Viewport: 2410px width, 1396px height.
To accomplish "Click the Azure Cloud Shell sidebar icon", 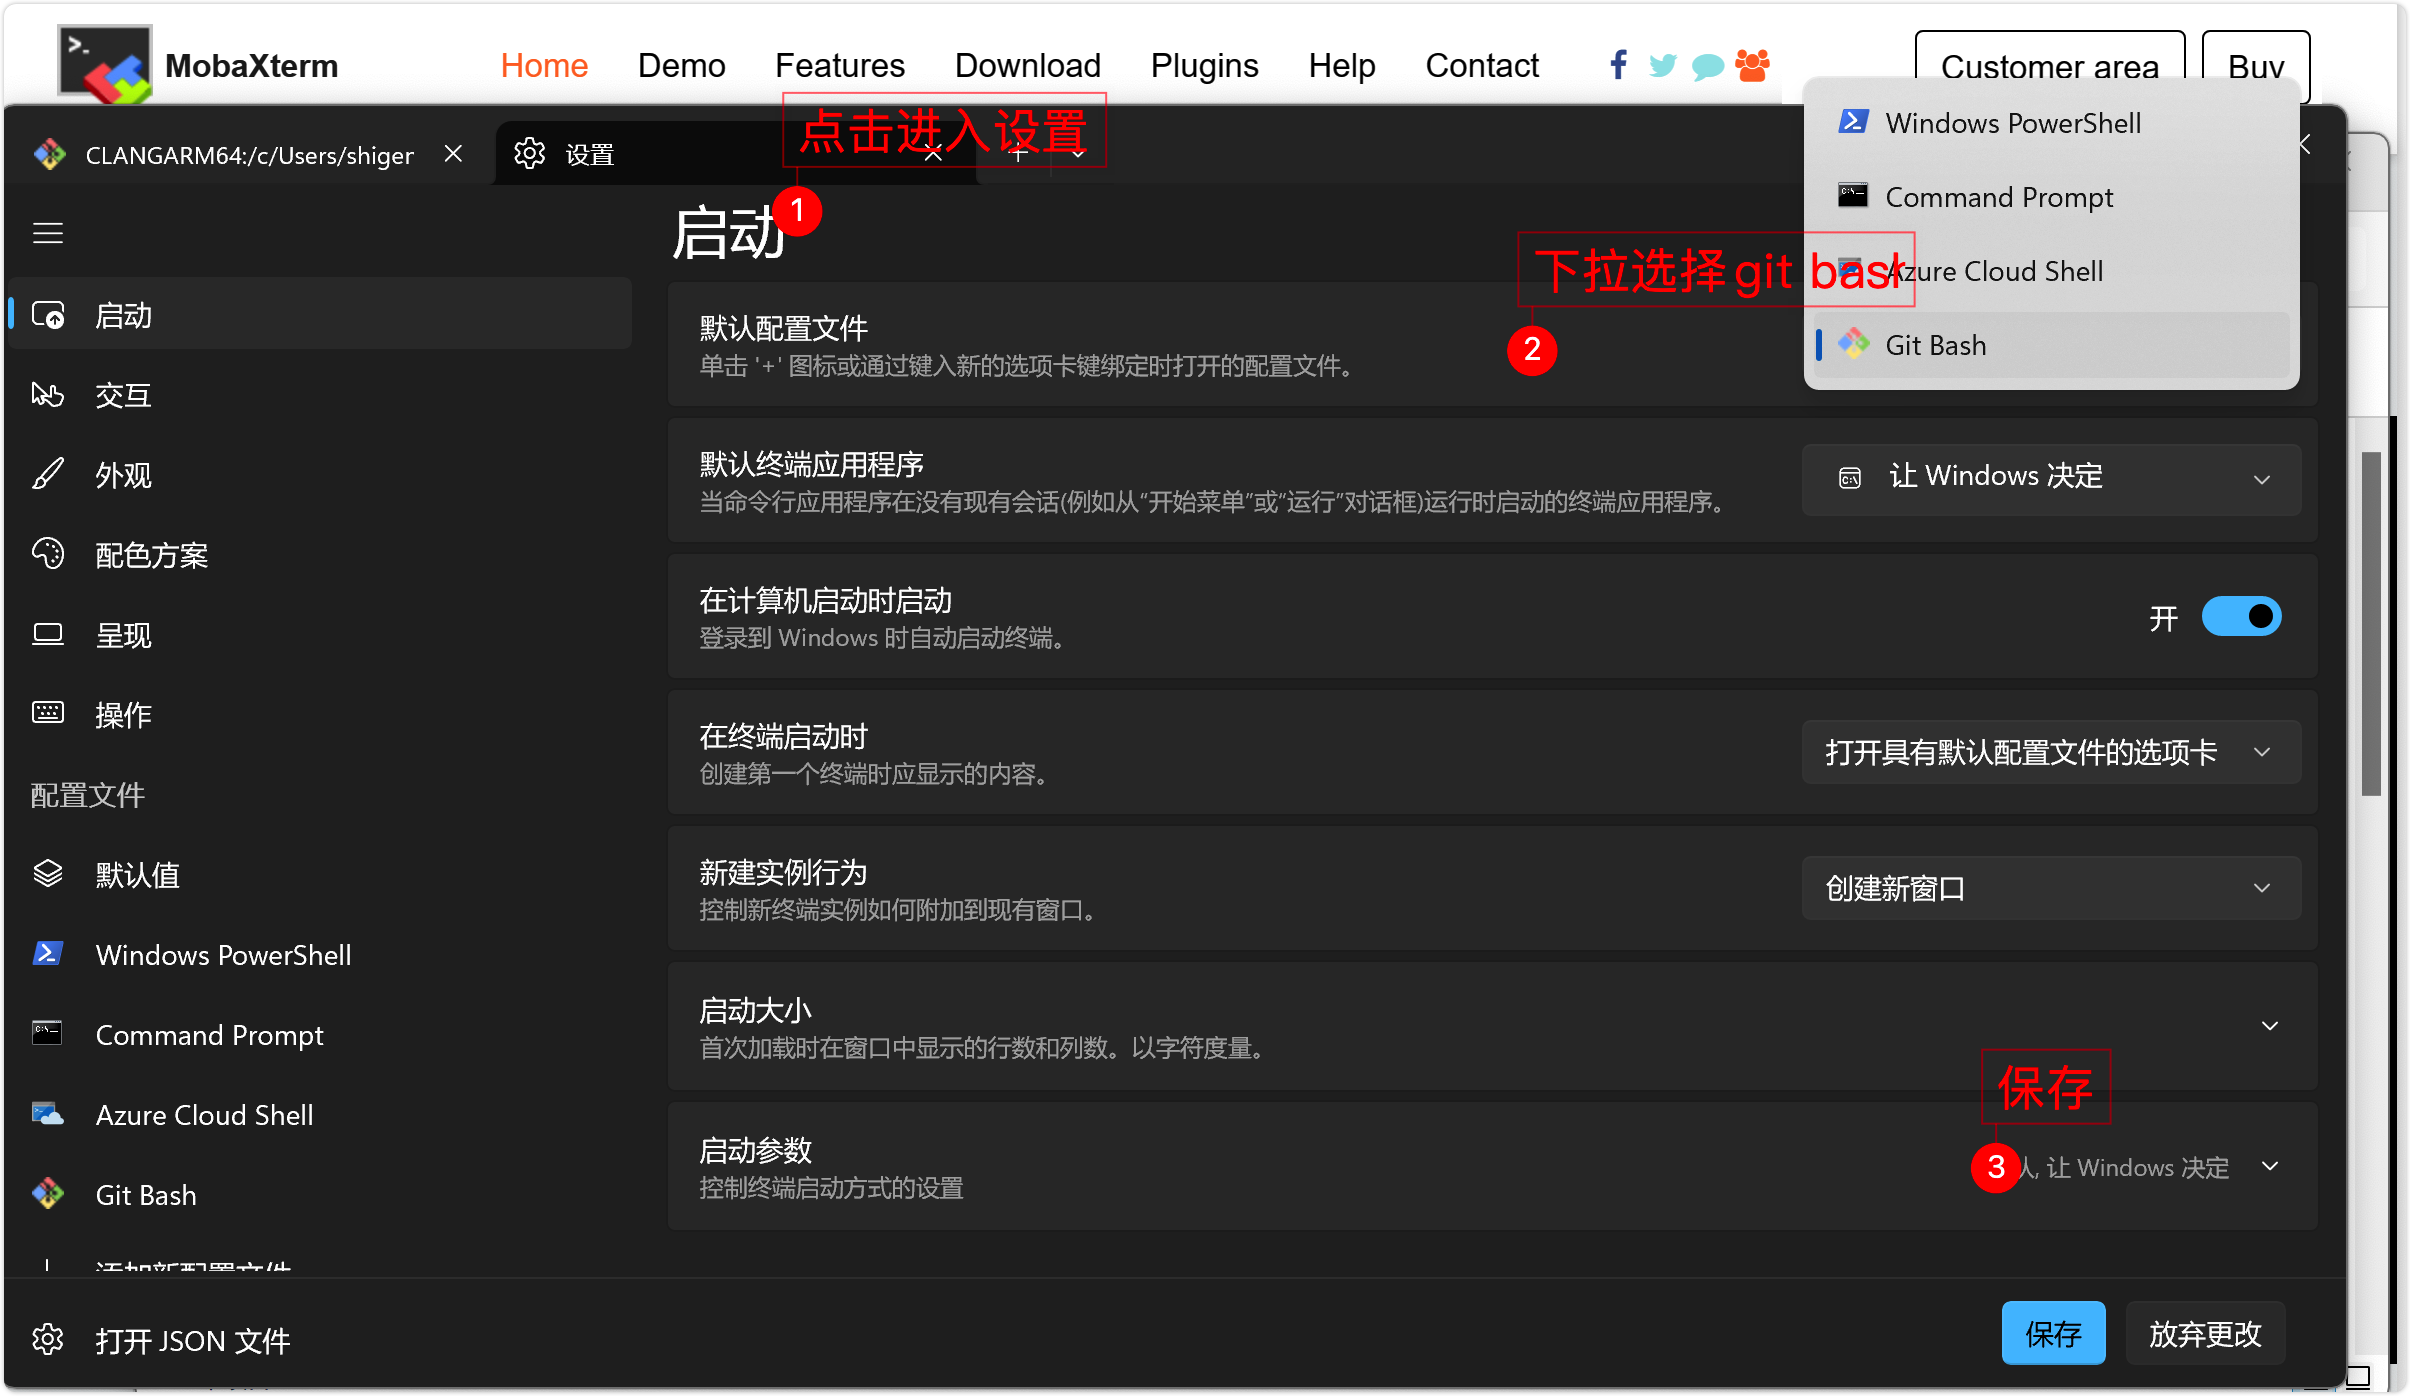I will tap(47, 1115).
